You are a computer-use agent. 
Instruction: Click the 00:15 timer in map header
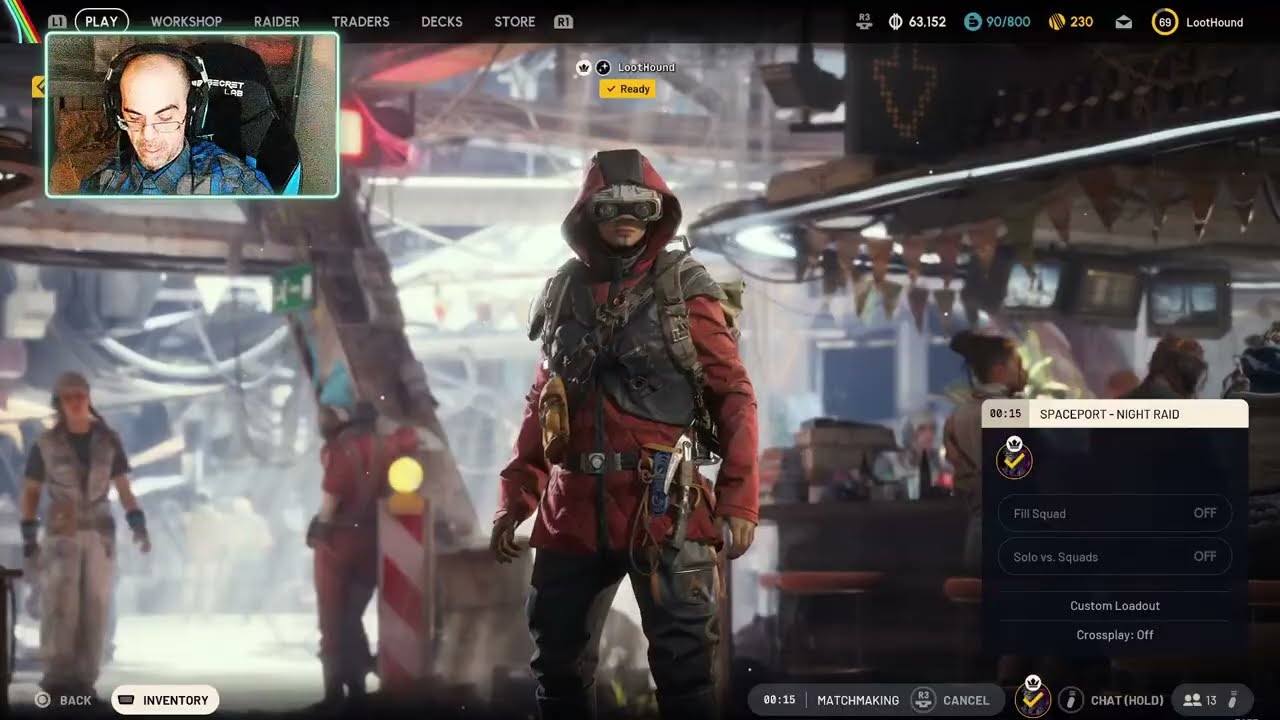(1005, 414)
